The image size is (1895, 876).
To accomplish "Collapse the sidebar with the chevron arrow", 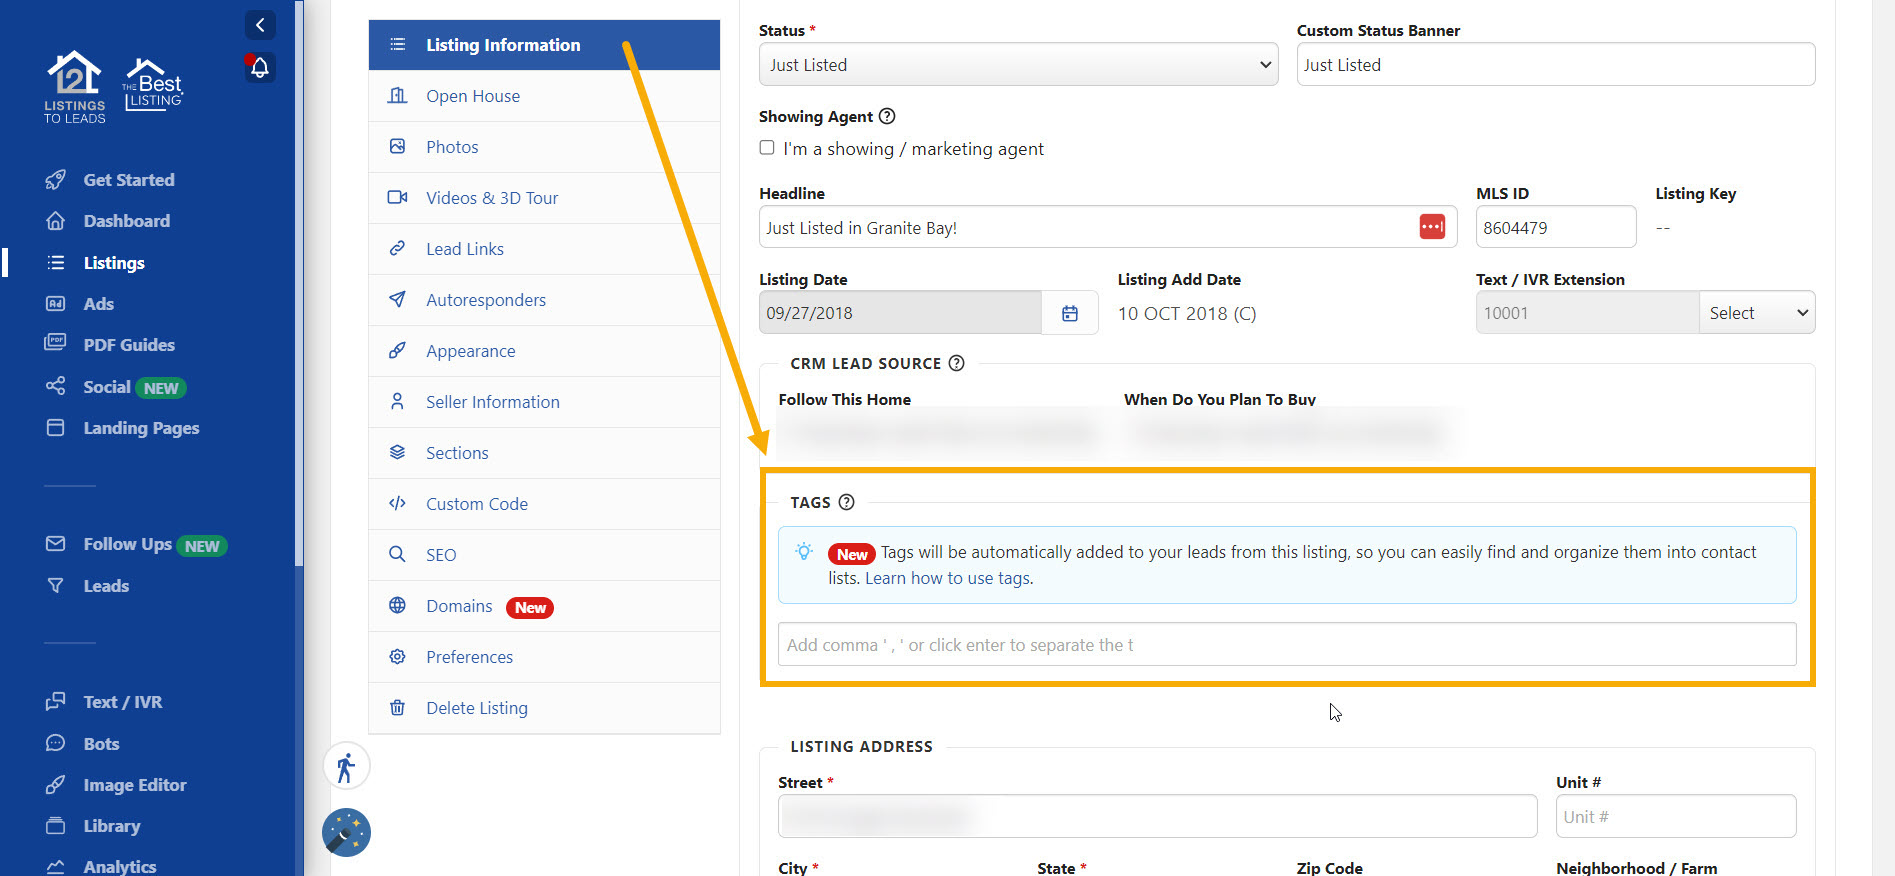I will (x=260, y=25).
